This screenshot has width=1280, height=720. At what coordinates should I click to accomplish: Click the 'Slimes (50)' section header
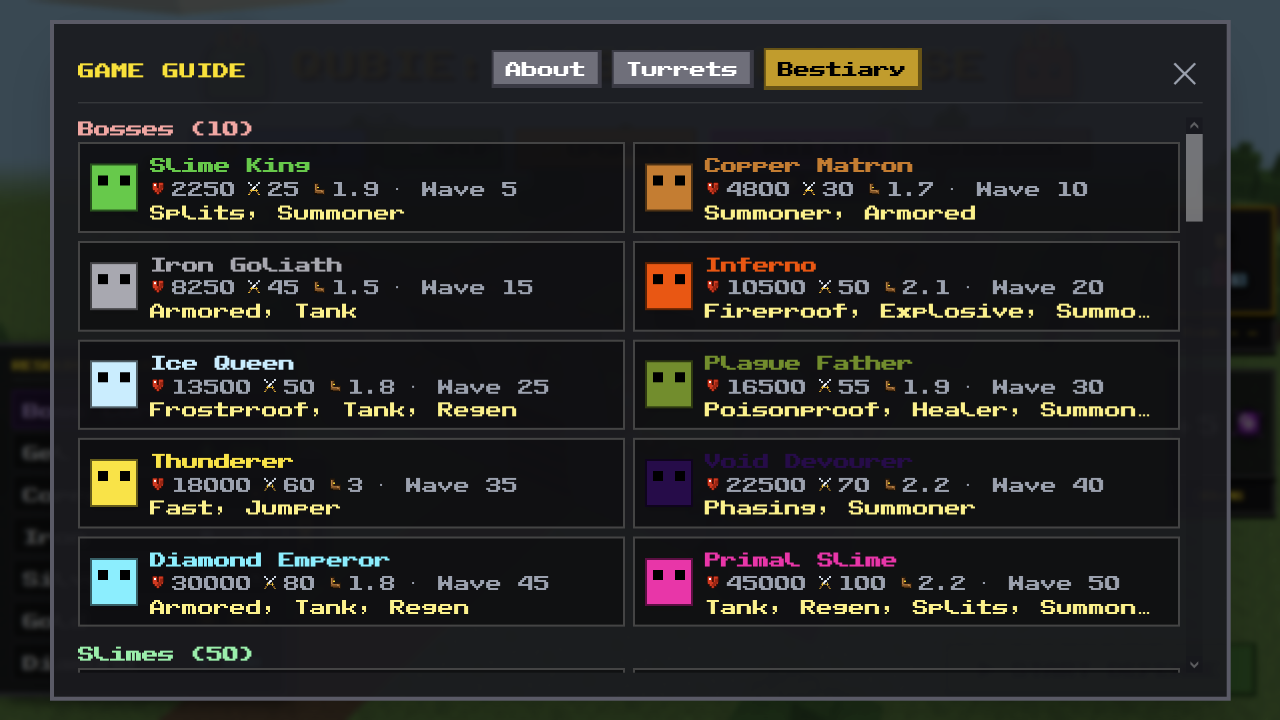pos(165,654)
